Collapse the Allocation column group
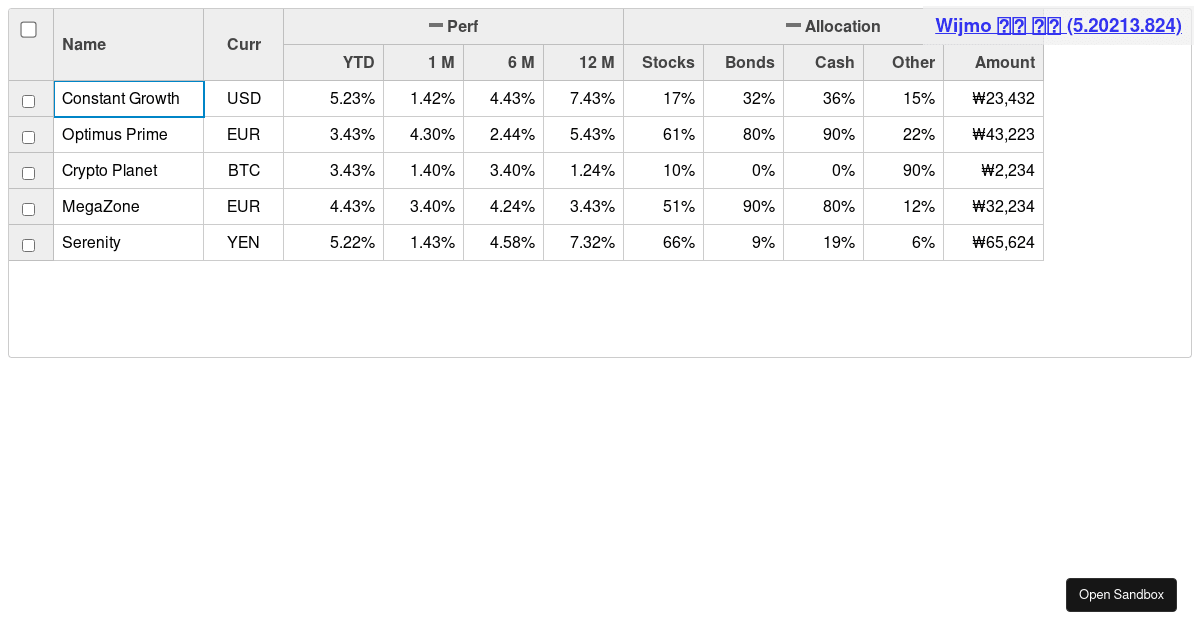Image resolution: width=1200 pixels, height=630 pixels. click(793, 26)
